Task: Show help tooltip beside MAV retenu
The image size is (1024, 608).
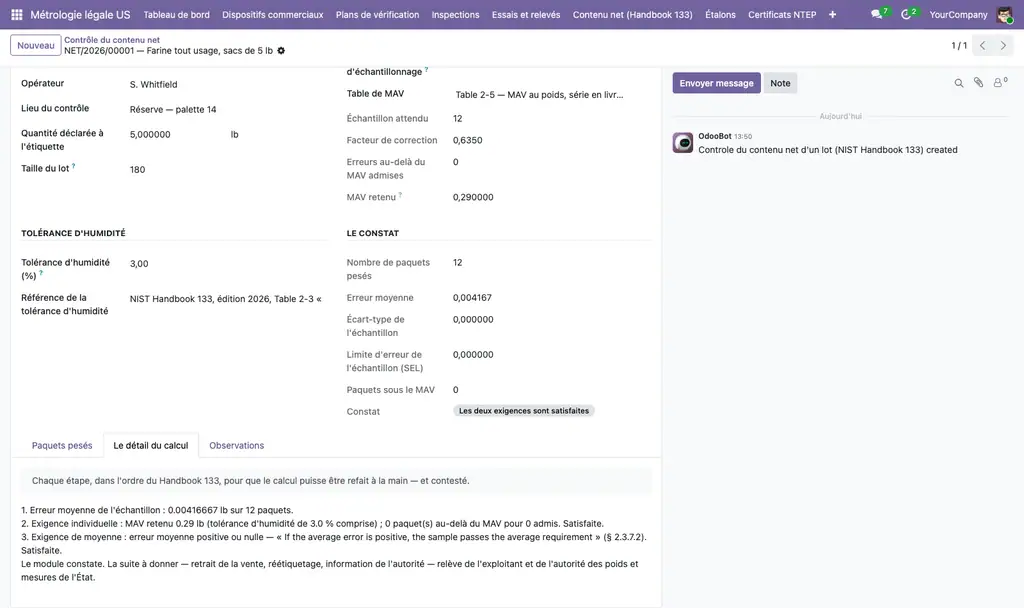Action: tap(400, 195)
